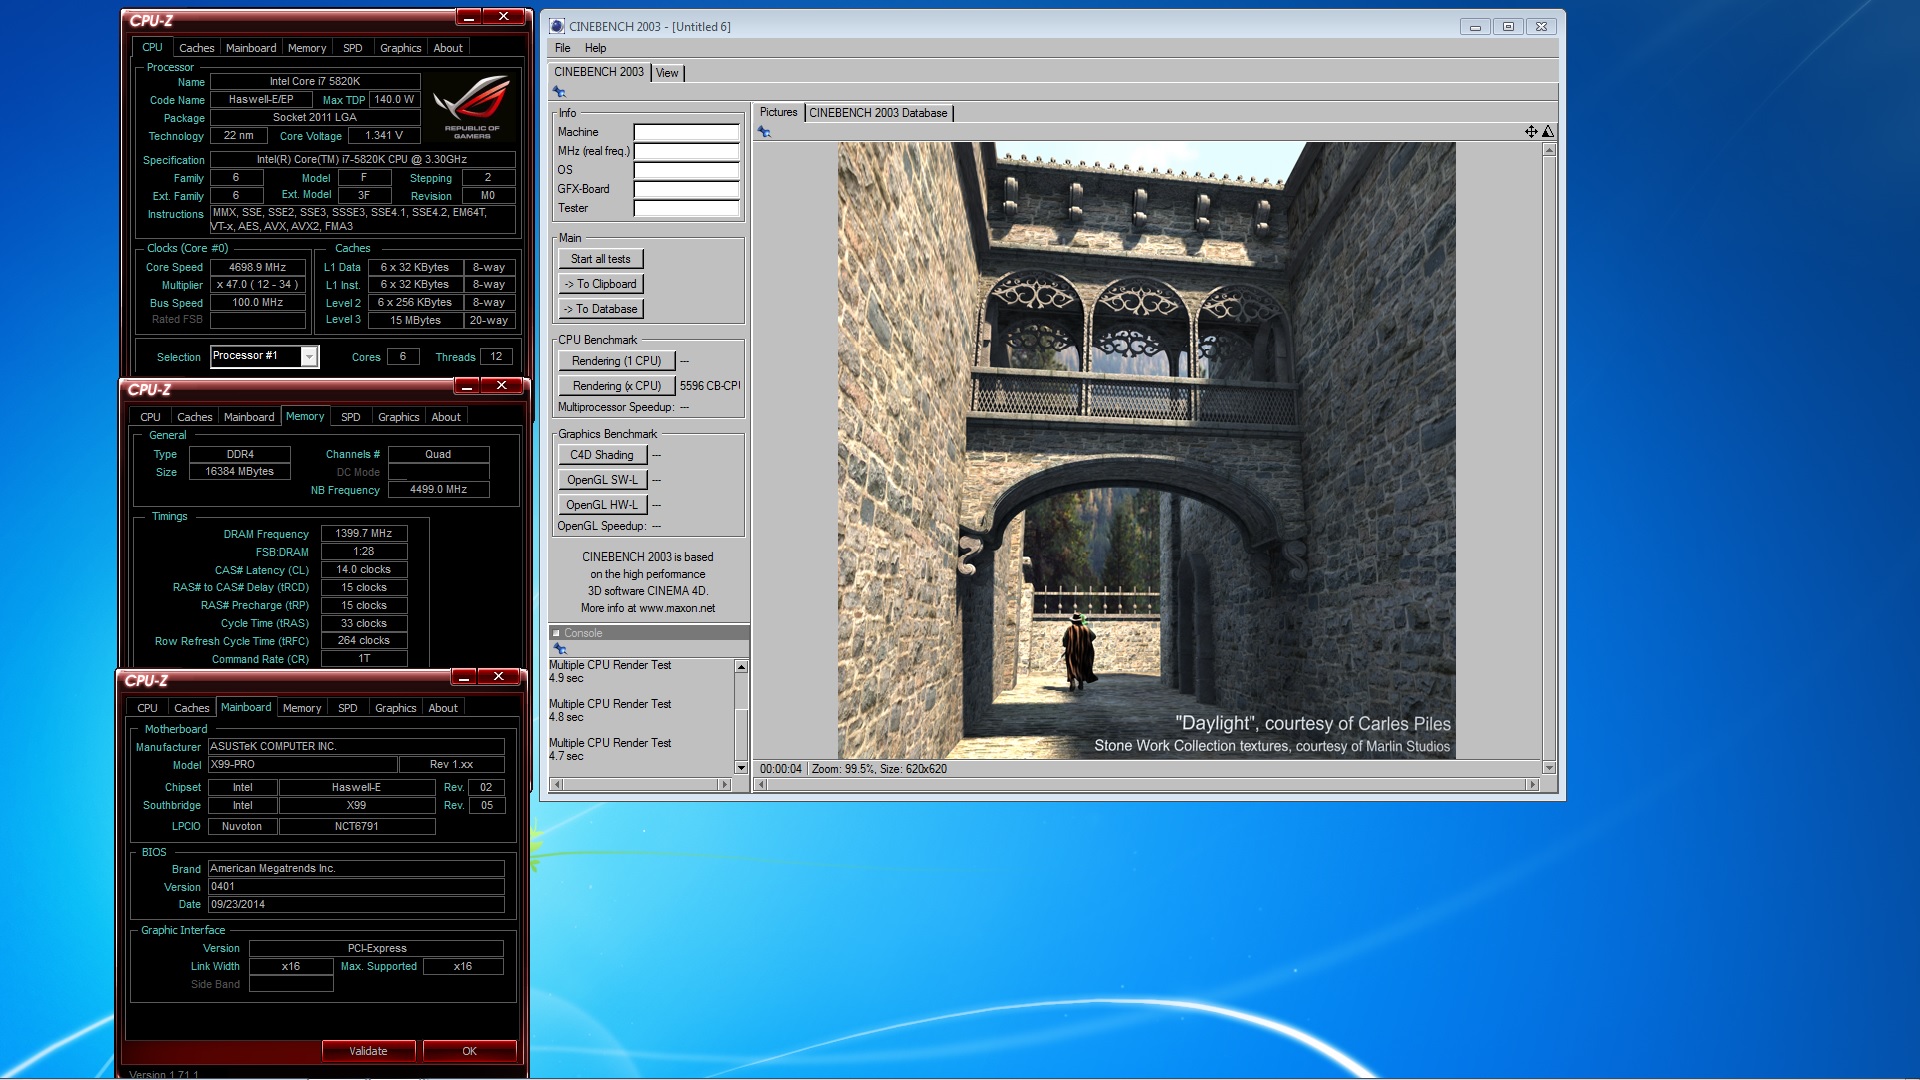Click Validate in bottom CPU-Z window
This screenshot has height=1080, width=1920.
pos(368,1051)
